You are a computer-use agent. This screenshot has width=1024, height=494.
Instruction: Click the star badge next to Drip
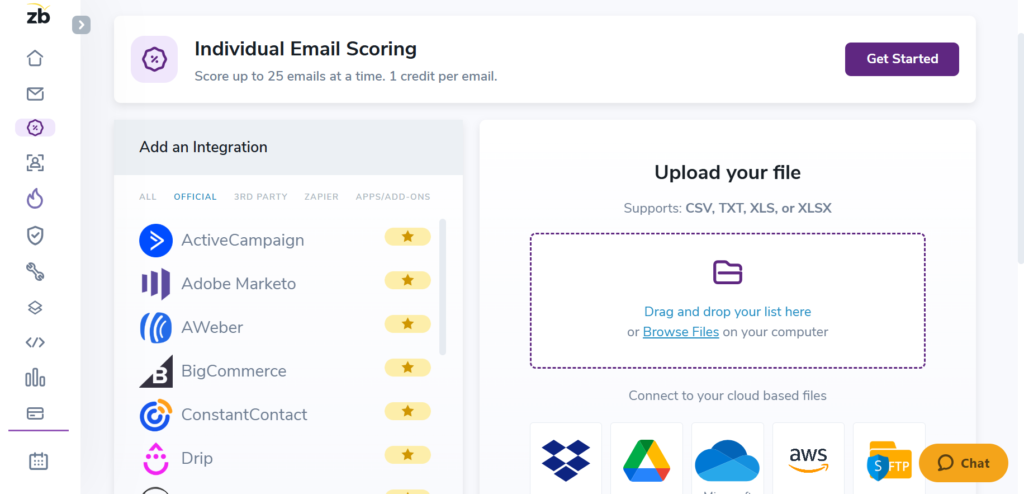coord(408,454)
